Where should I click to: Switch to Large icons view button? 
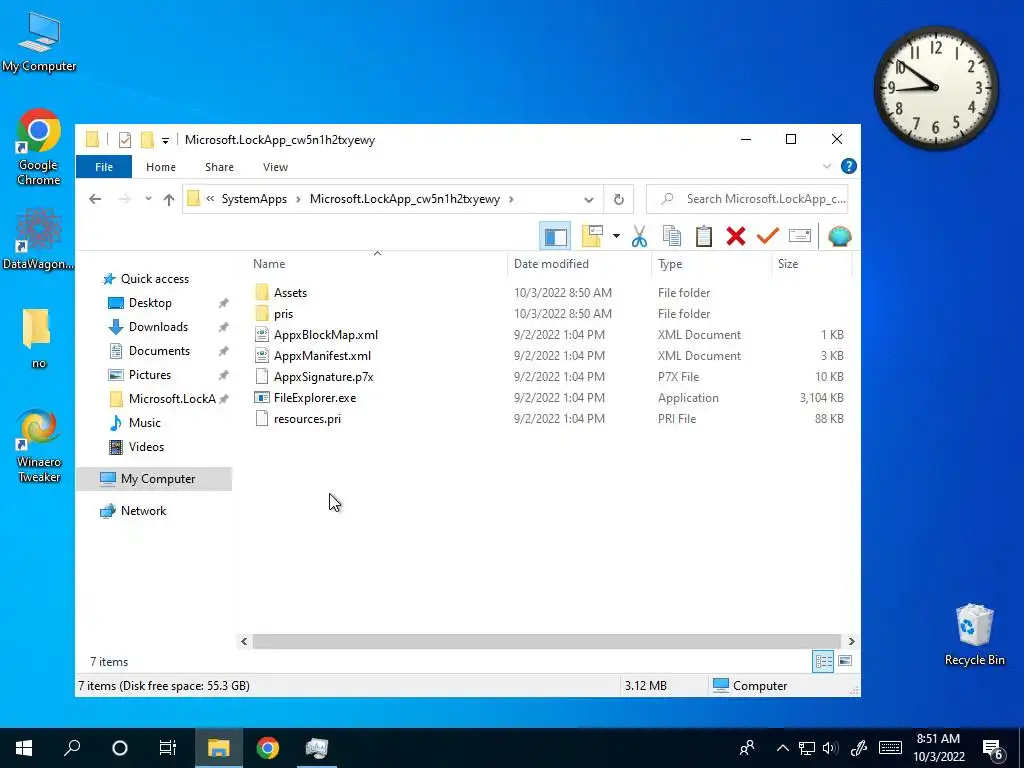click(x=844, y=661)
